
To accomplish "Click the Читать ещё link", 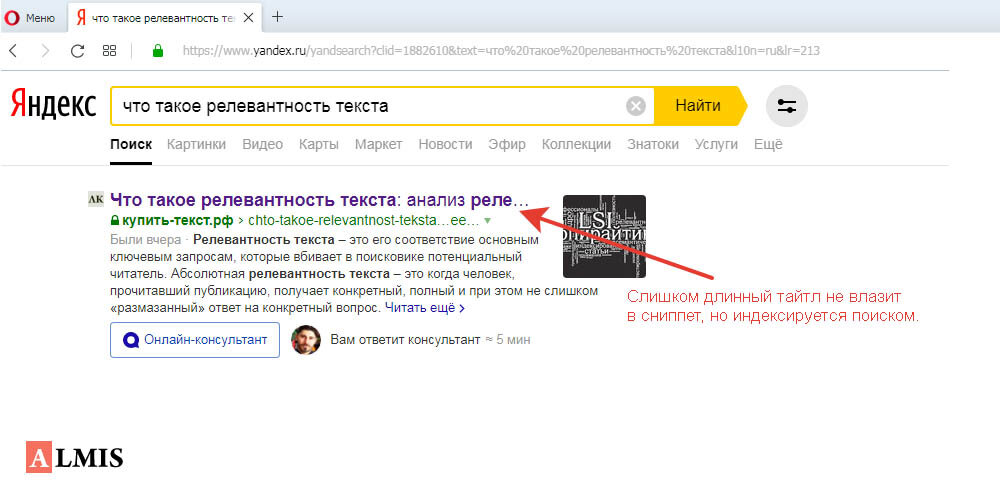I will coord(425,308).
